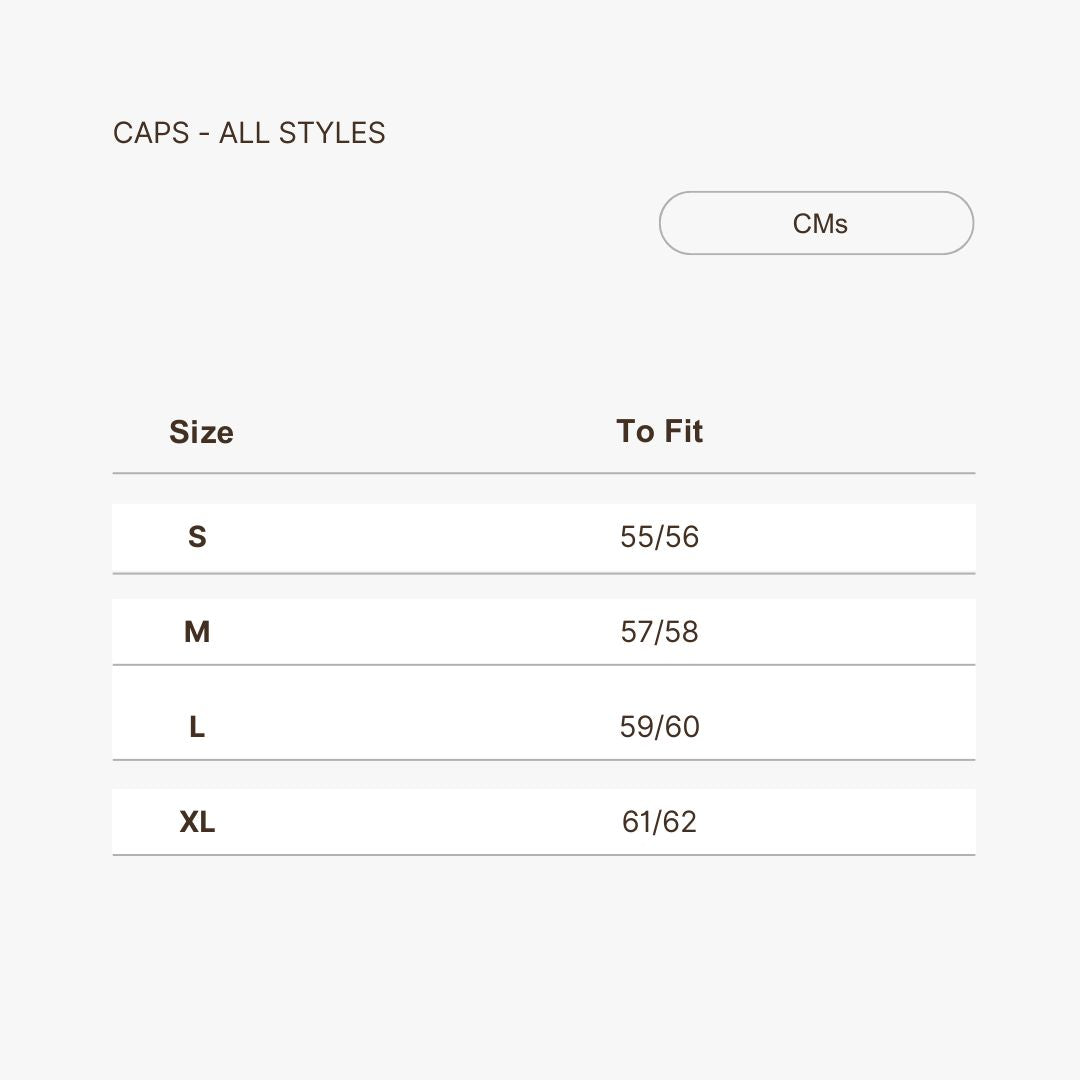Click the S size label
Viewport: 1080px width, 1080px height.
pyautogui.click(x=197, y=537)
